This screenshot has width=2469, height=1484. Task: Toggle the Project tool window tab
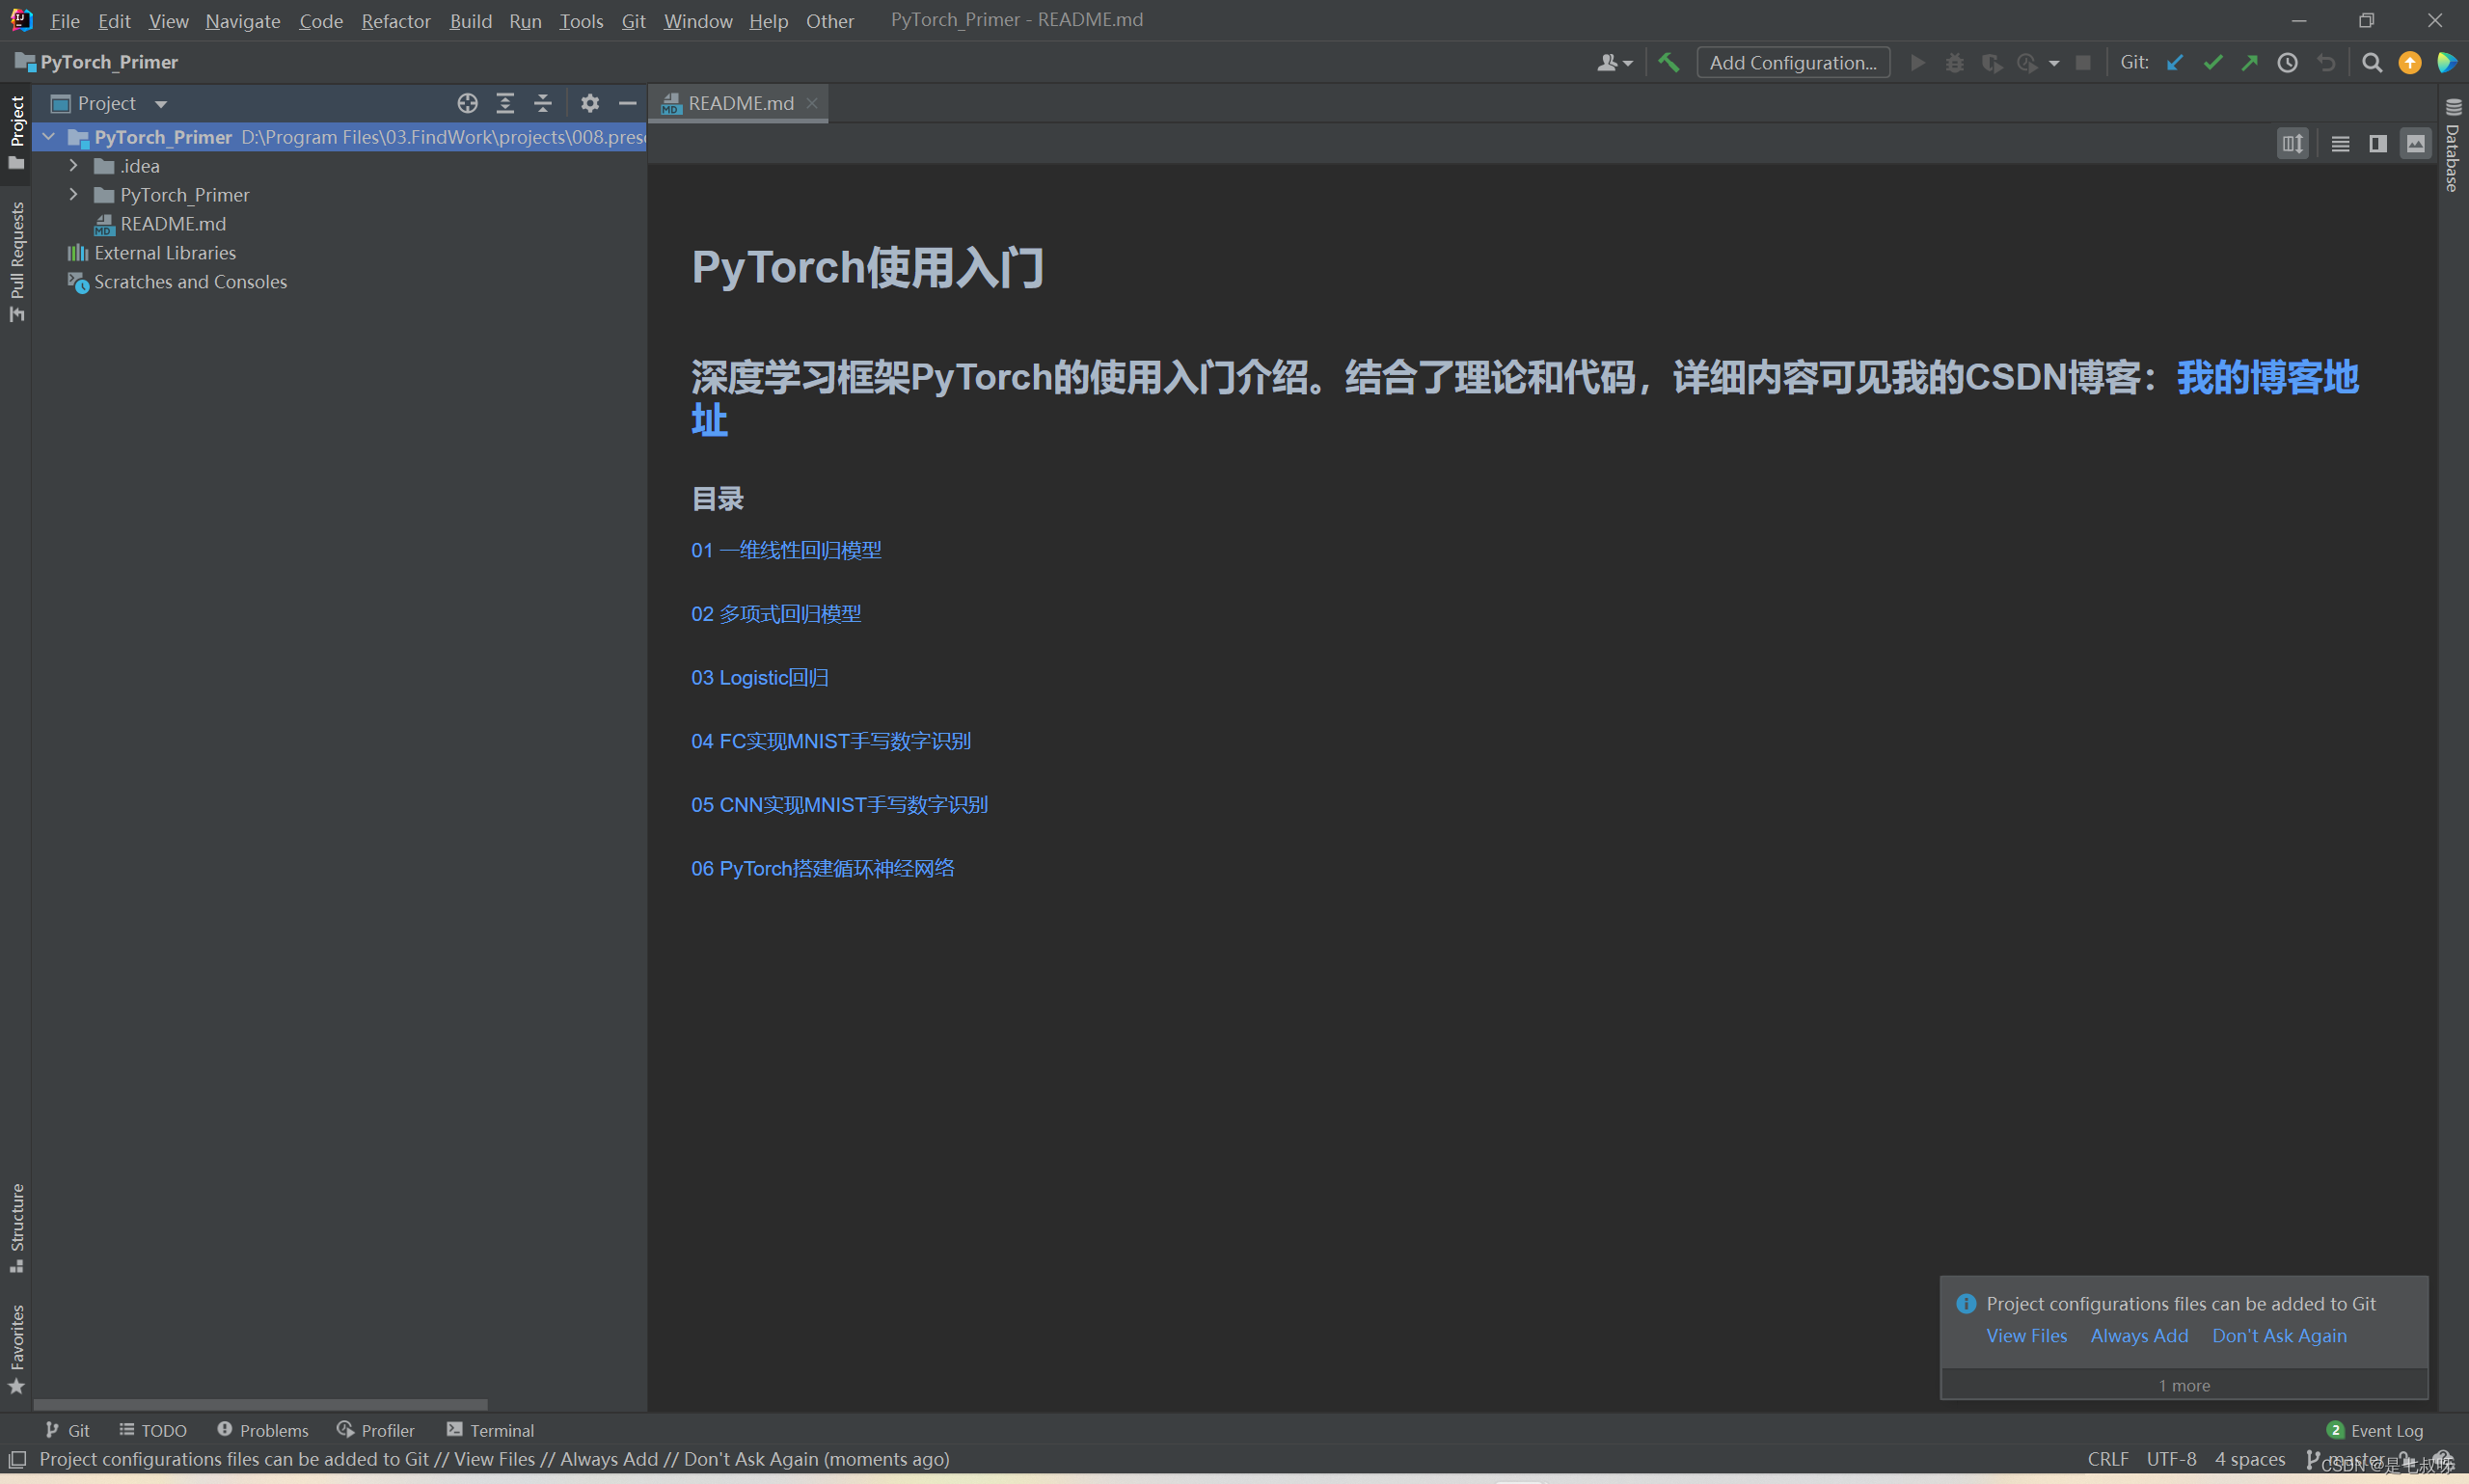[16, 132]
